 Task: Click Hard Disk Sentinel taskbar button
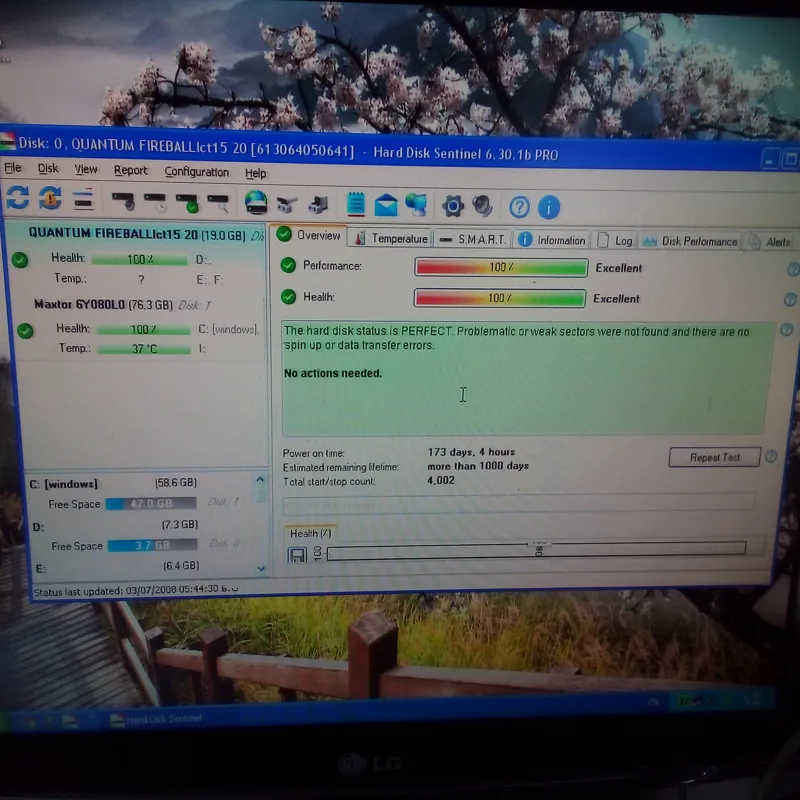click(156, 719)
